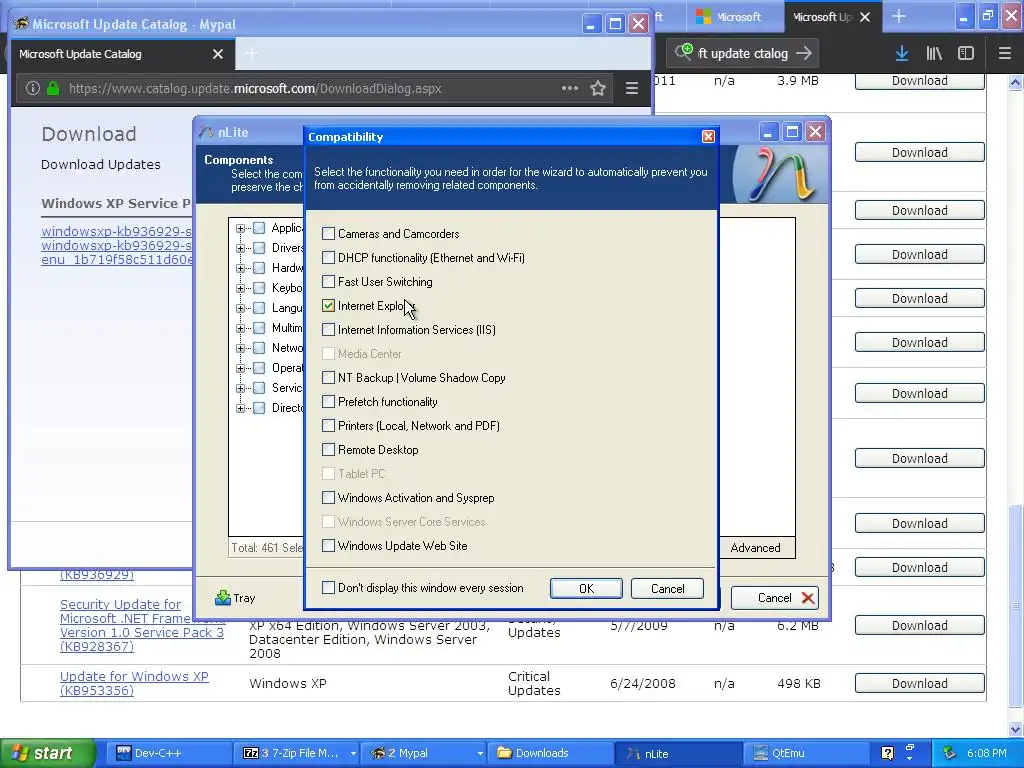This screenshot has width=1024, height=768.
Task: Close Microsoft Update Catalog popup tab
Action: (218, 54)
